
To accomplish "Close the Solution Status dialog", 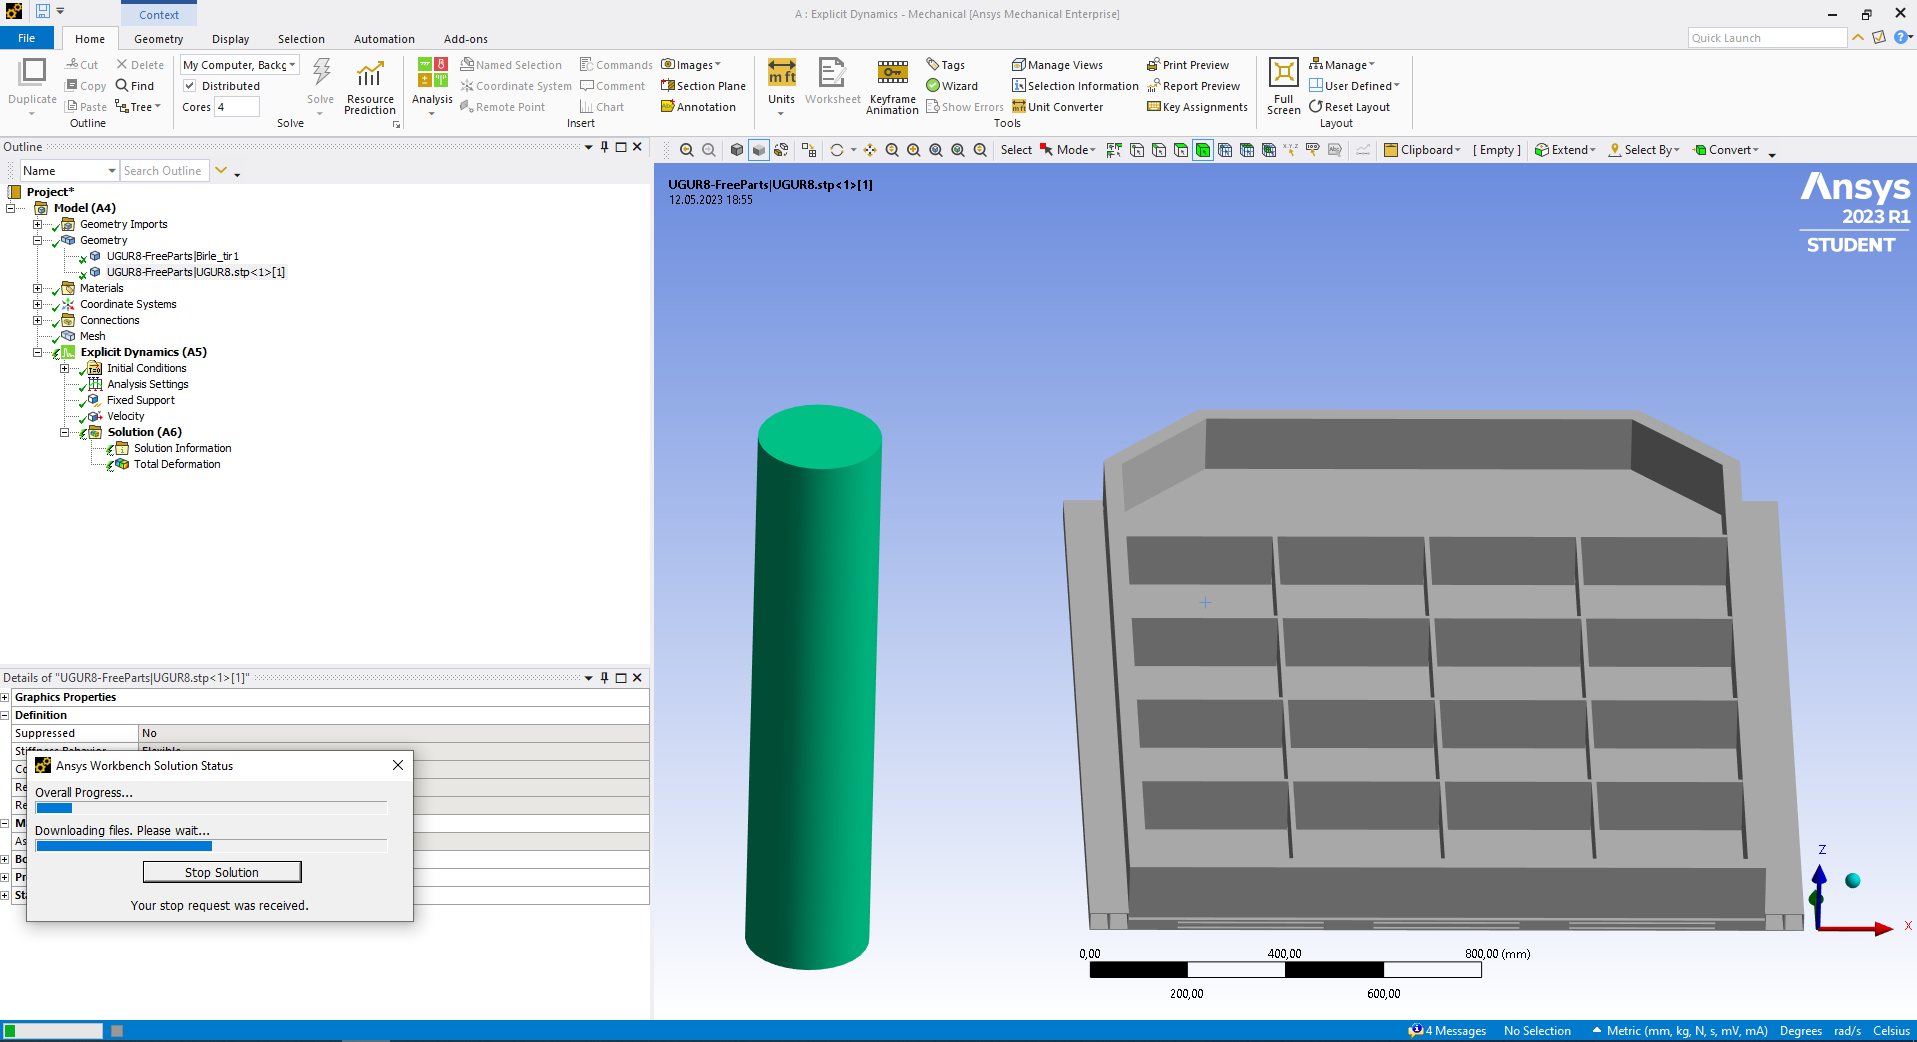I will [x=398, y=765].
